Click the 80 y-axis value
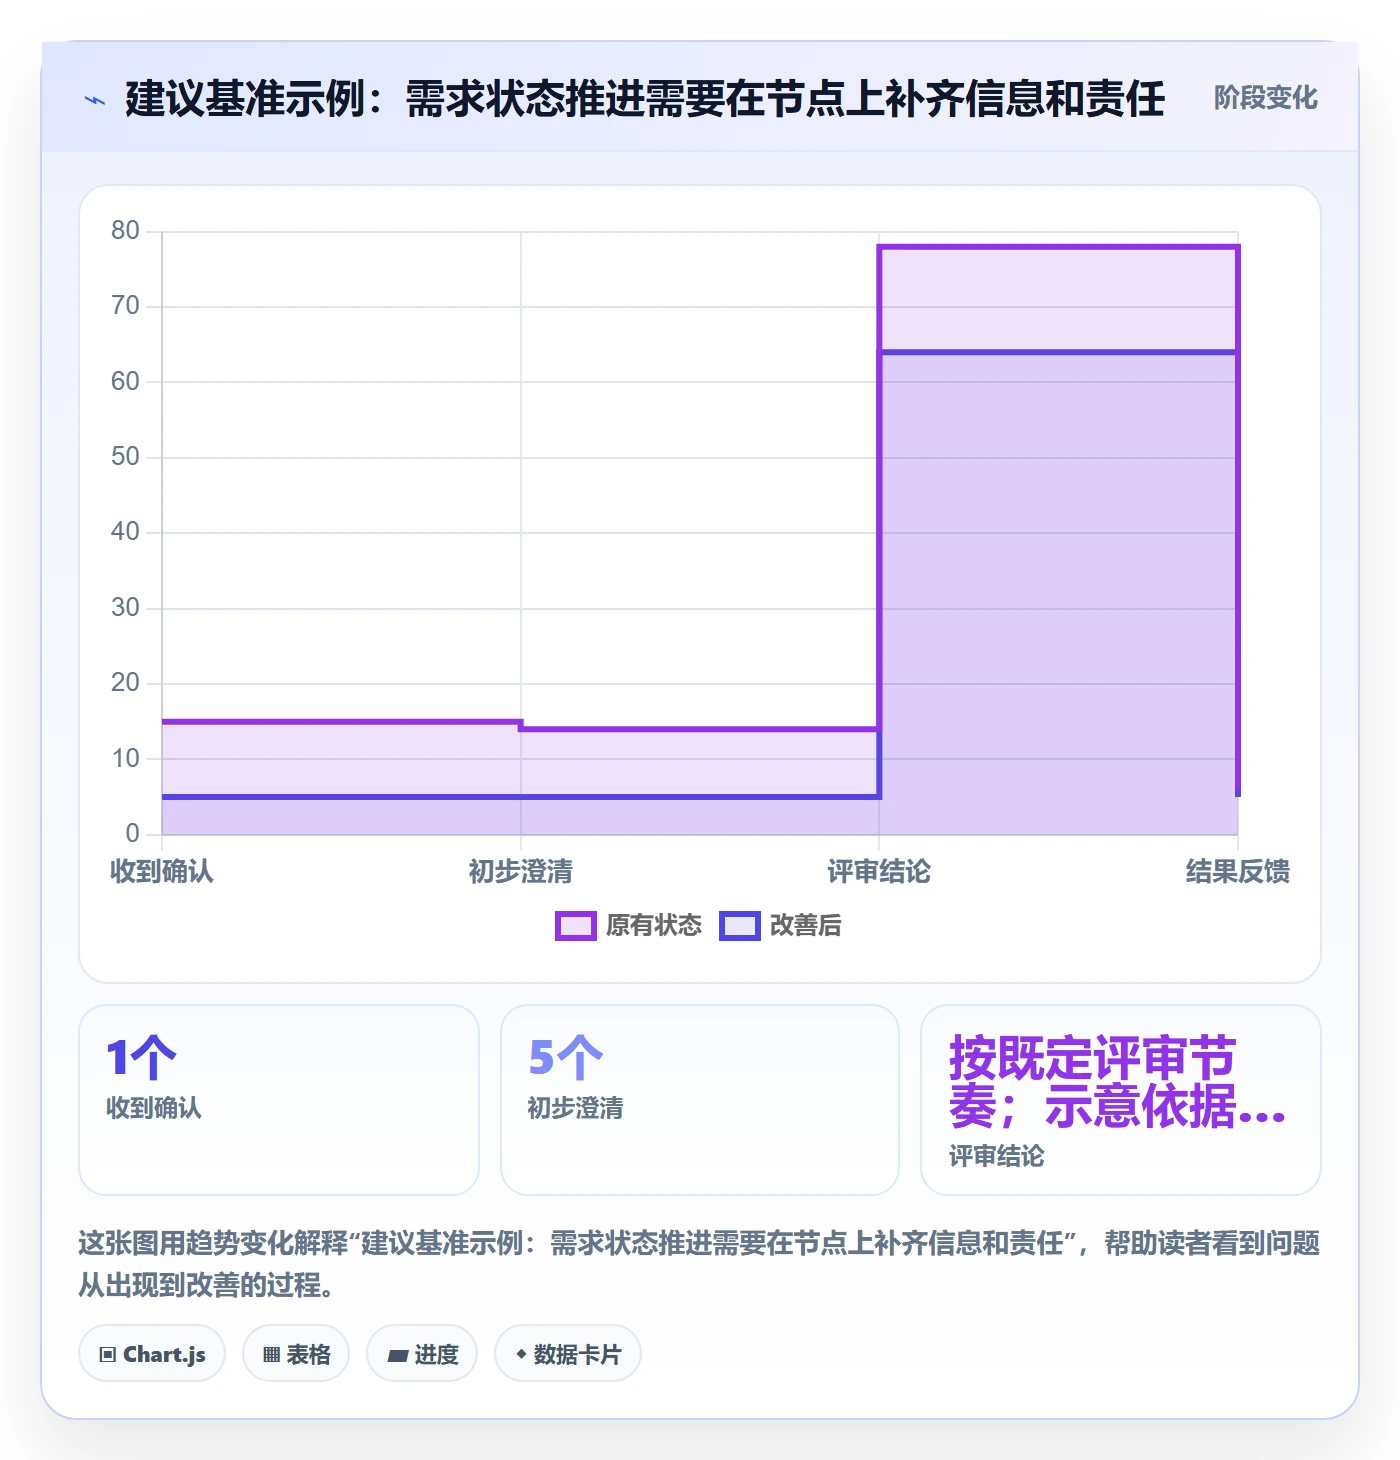Screen dimensions: 1400x1460 pyautogui.click(x=125, y=231)
